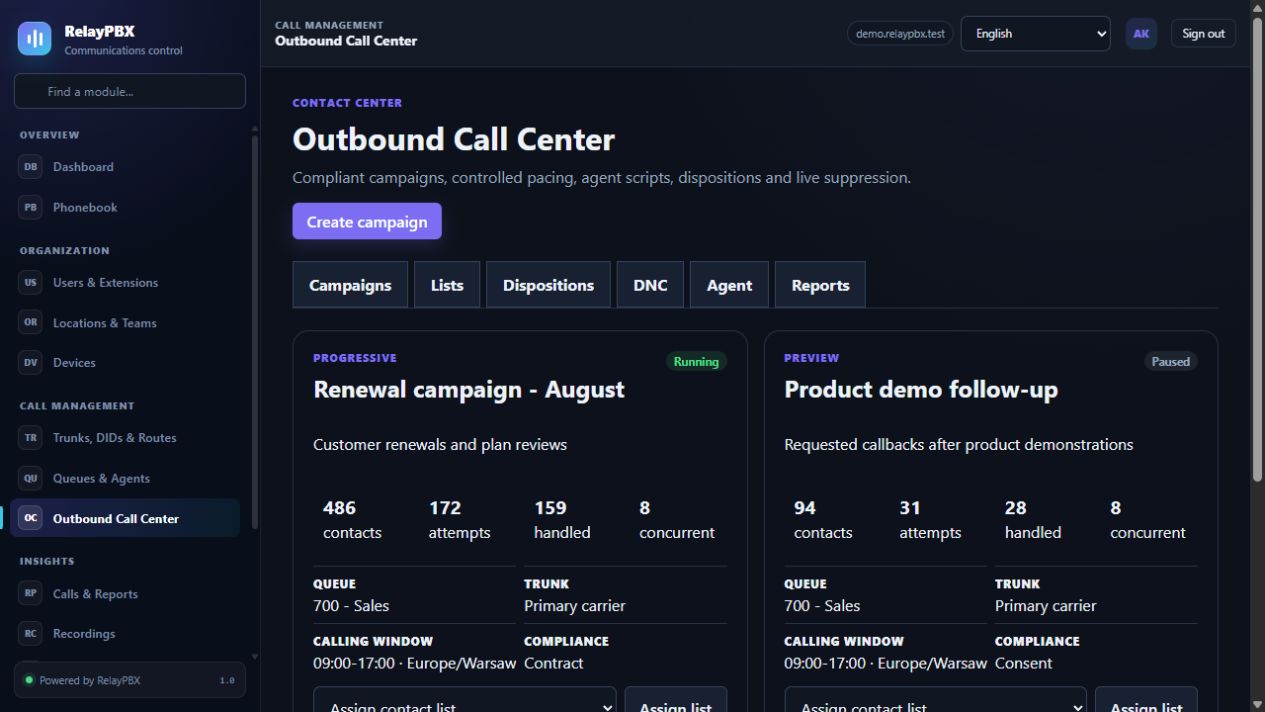Click the AK user avatar
The image size is (1265, 712).
pyautogui.click(x=1141, y=34)
